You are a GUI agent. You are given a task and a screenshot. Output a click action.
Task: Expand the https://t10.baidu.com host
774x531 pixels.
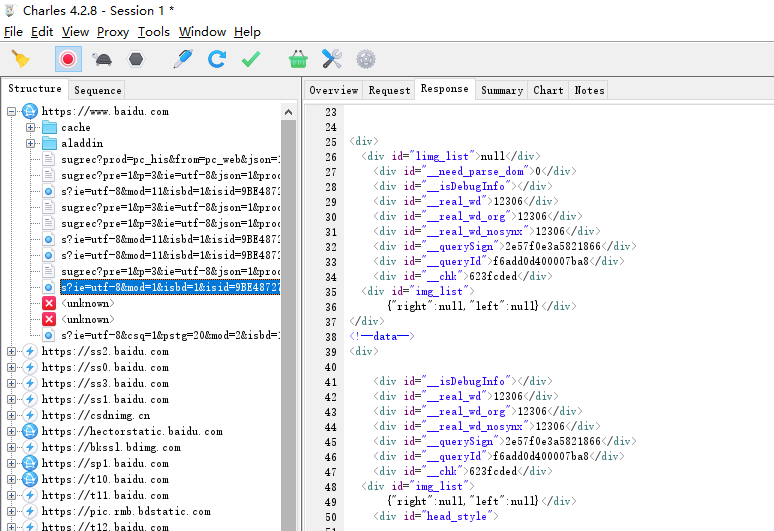point(11,479)
